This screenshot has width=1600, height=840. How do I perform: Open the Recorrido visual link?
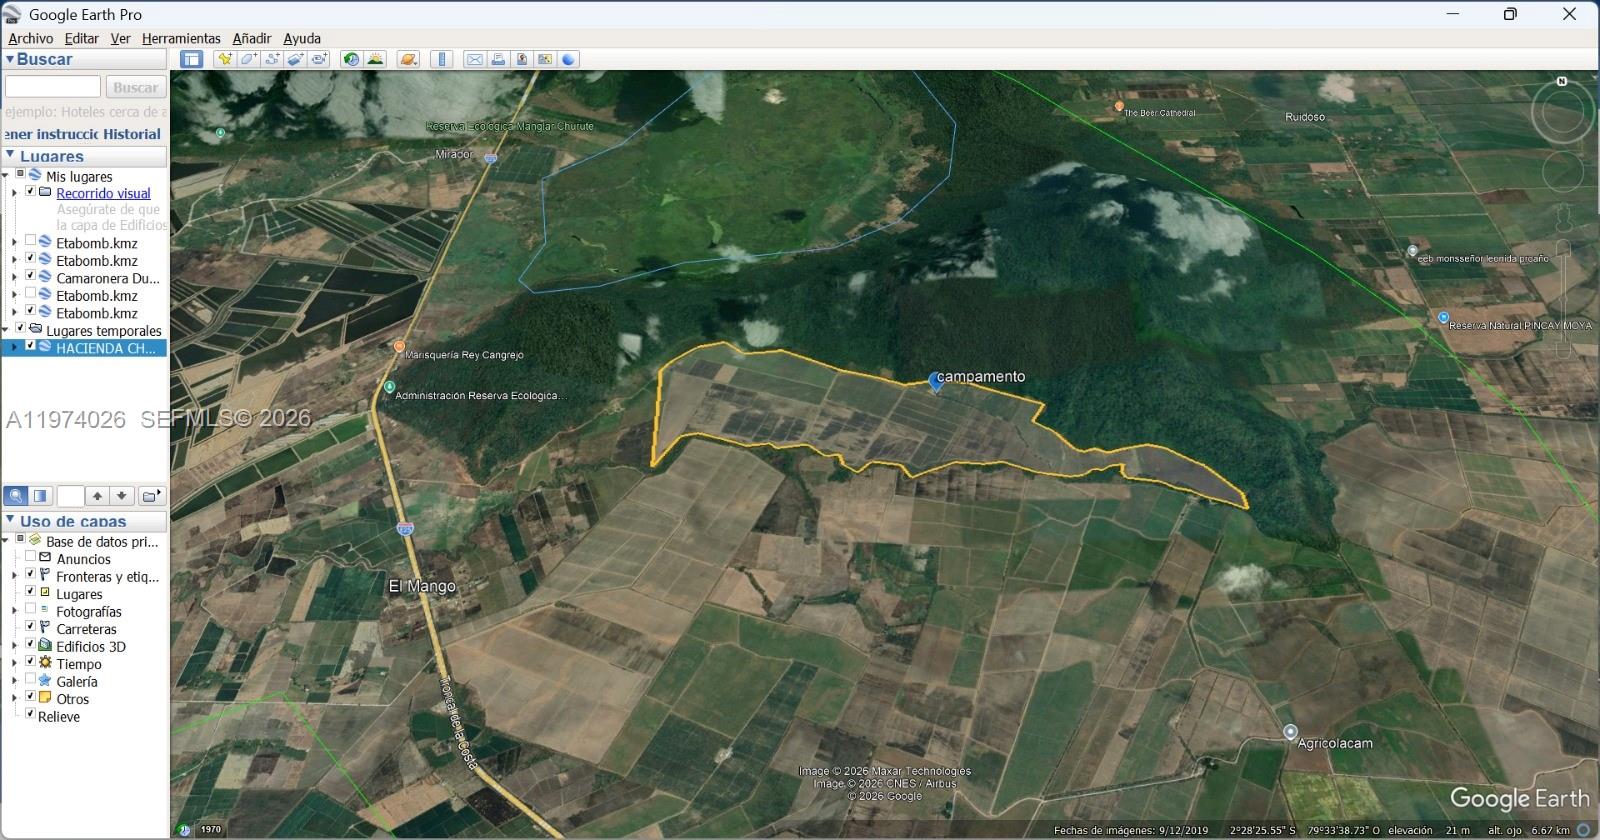point(103,193)
